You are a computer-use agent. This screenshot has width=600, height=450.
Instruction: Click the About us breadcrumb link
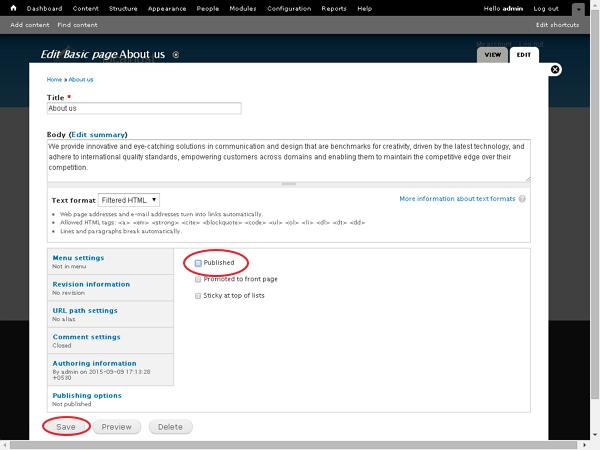(81, 80)
